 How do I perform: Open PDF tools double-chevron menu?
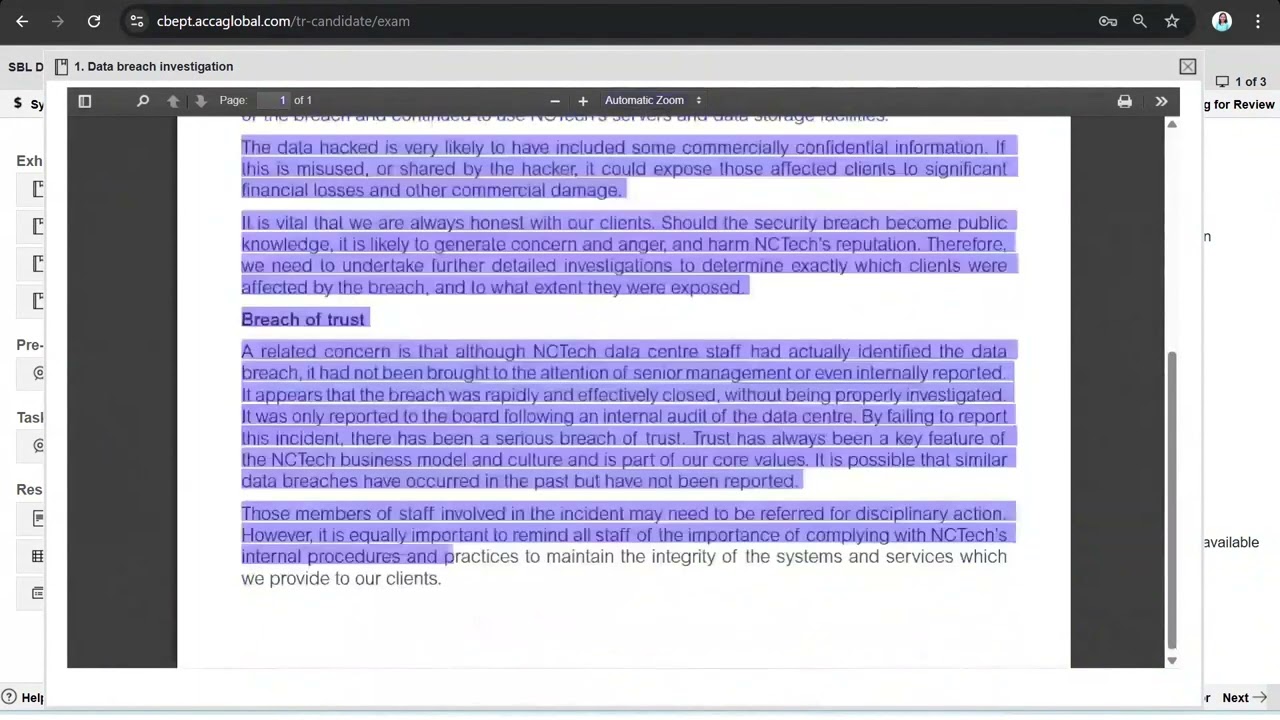click(x=1162, y=101)
